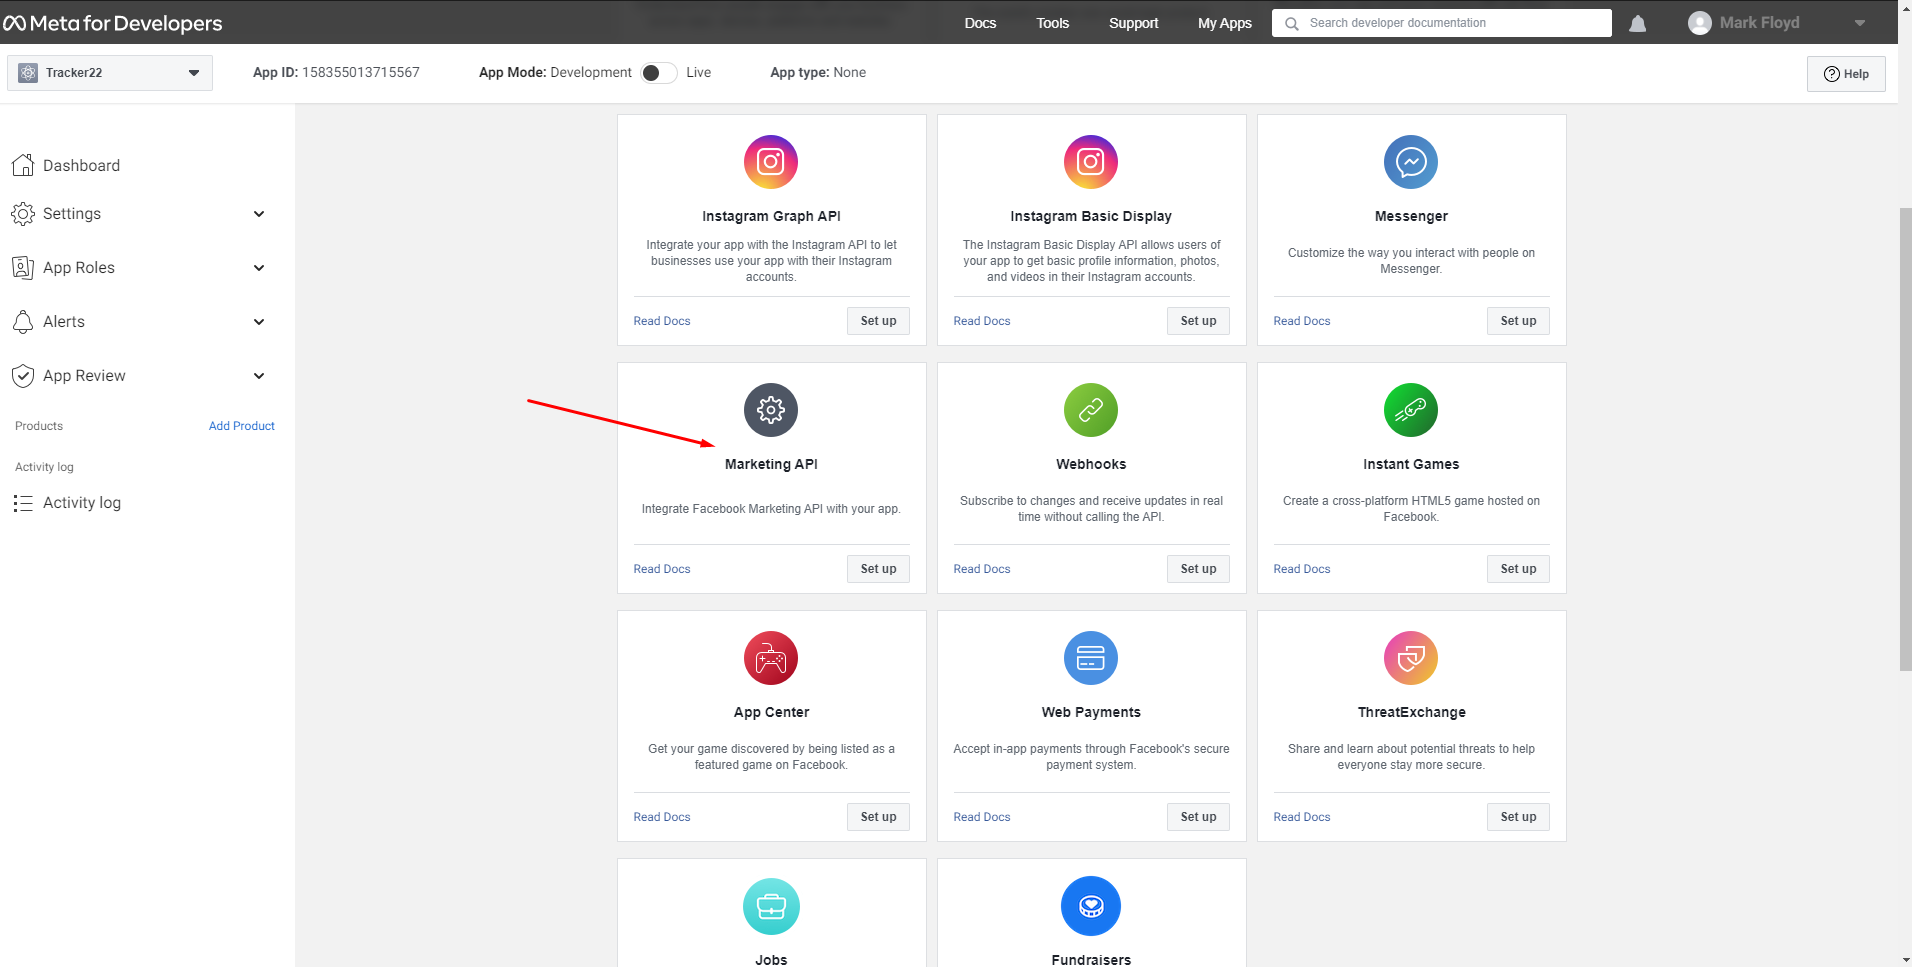
Task: Click Add Product link
Action: (242, 426)
